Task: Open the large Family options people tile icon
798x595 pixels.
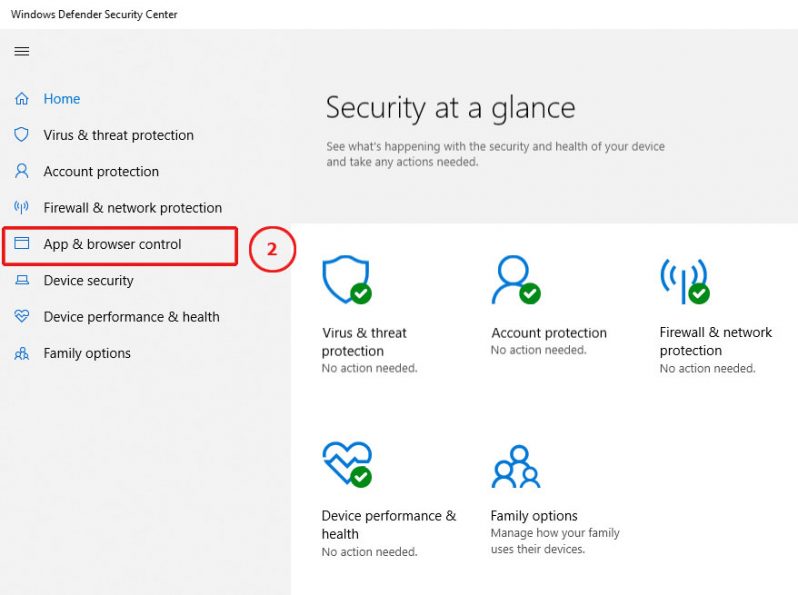Action: (515, 465)
